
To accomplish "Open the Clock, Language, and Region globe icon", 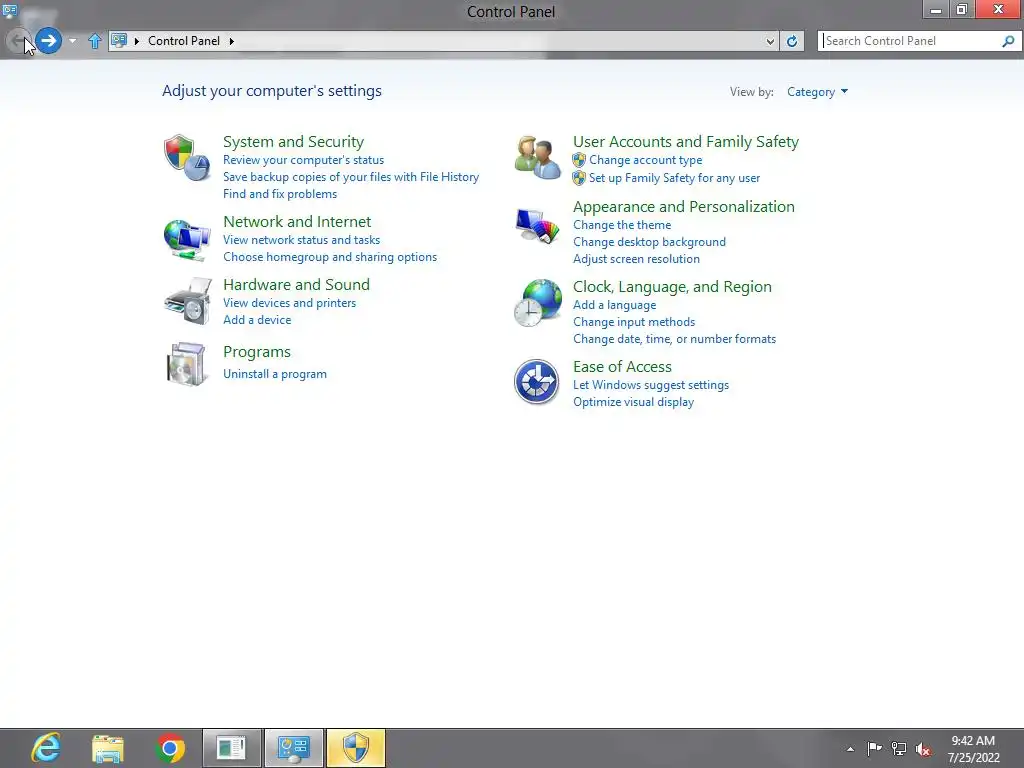I will [x=537, y=303].
